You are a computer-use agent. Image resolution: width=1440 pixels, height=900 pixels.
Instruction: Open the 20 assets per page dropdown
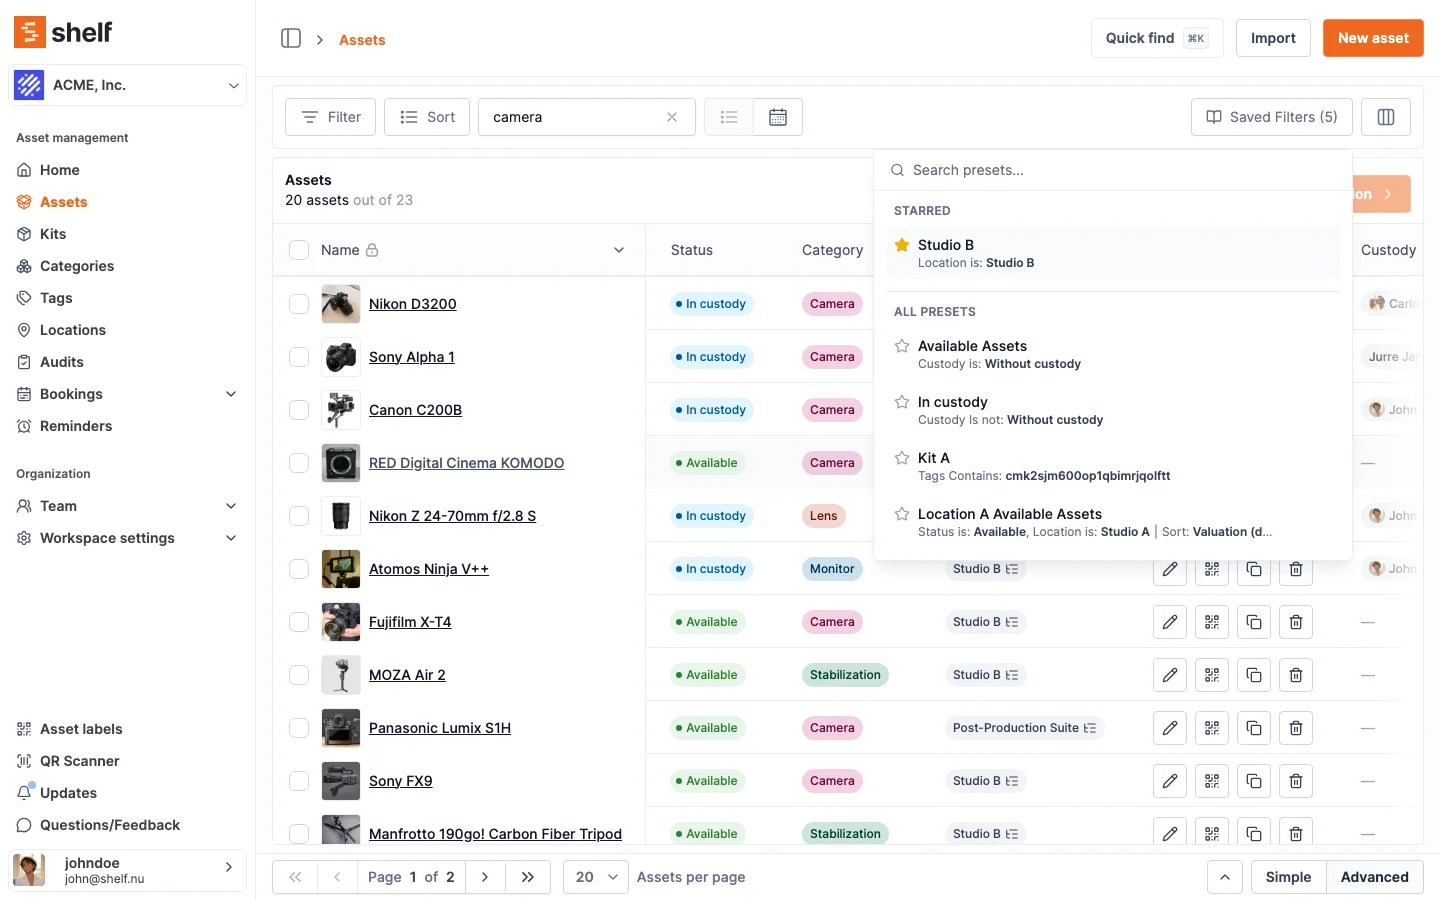point(595,877)
